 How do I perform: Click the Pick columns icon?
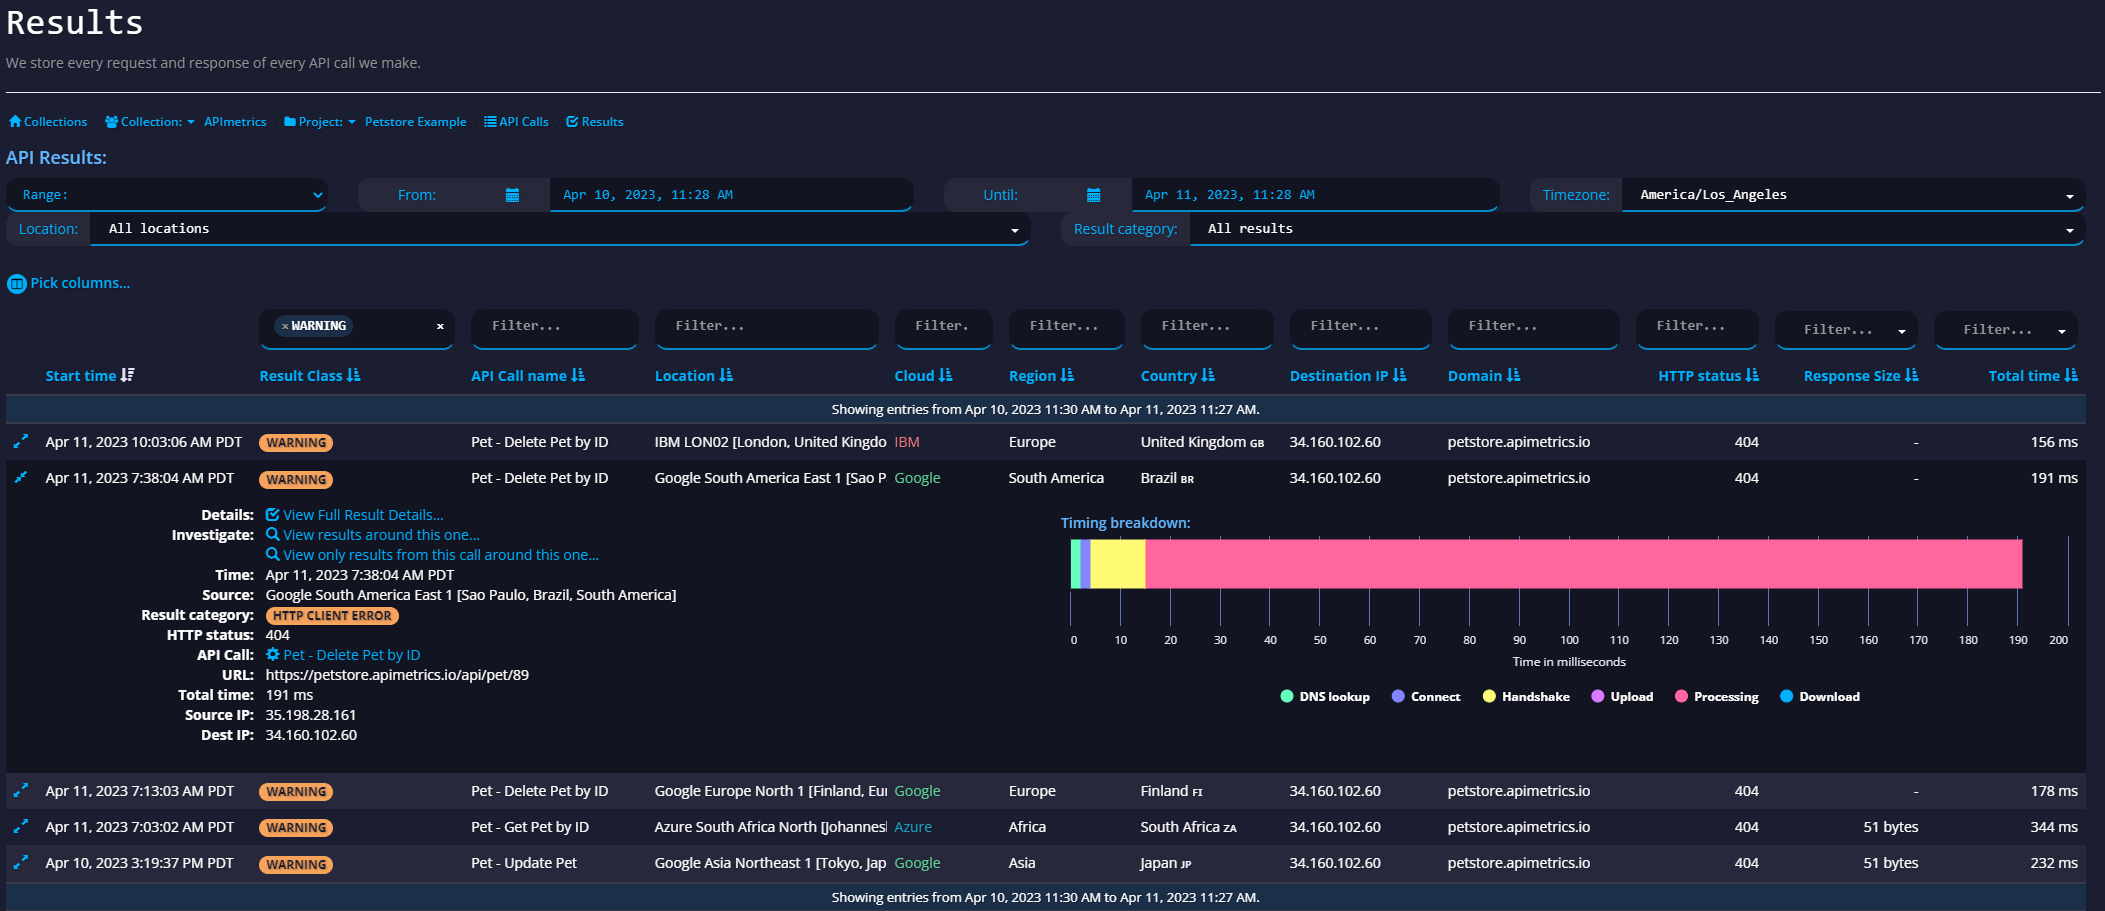pyautogui.click(x=17, y=284)
